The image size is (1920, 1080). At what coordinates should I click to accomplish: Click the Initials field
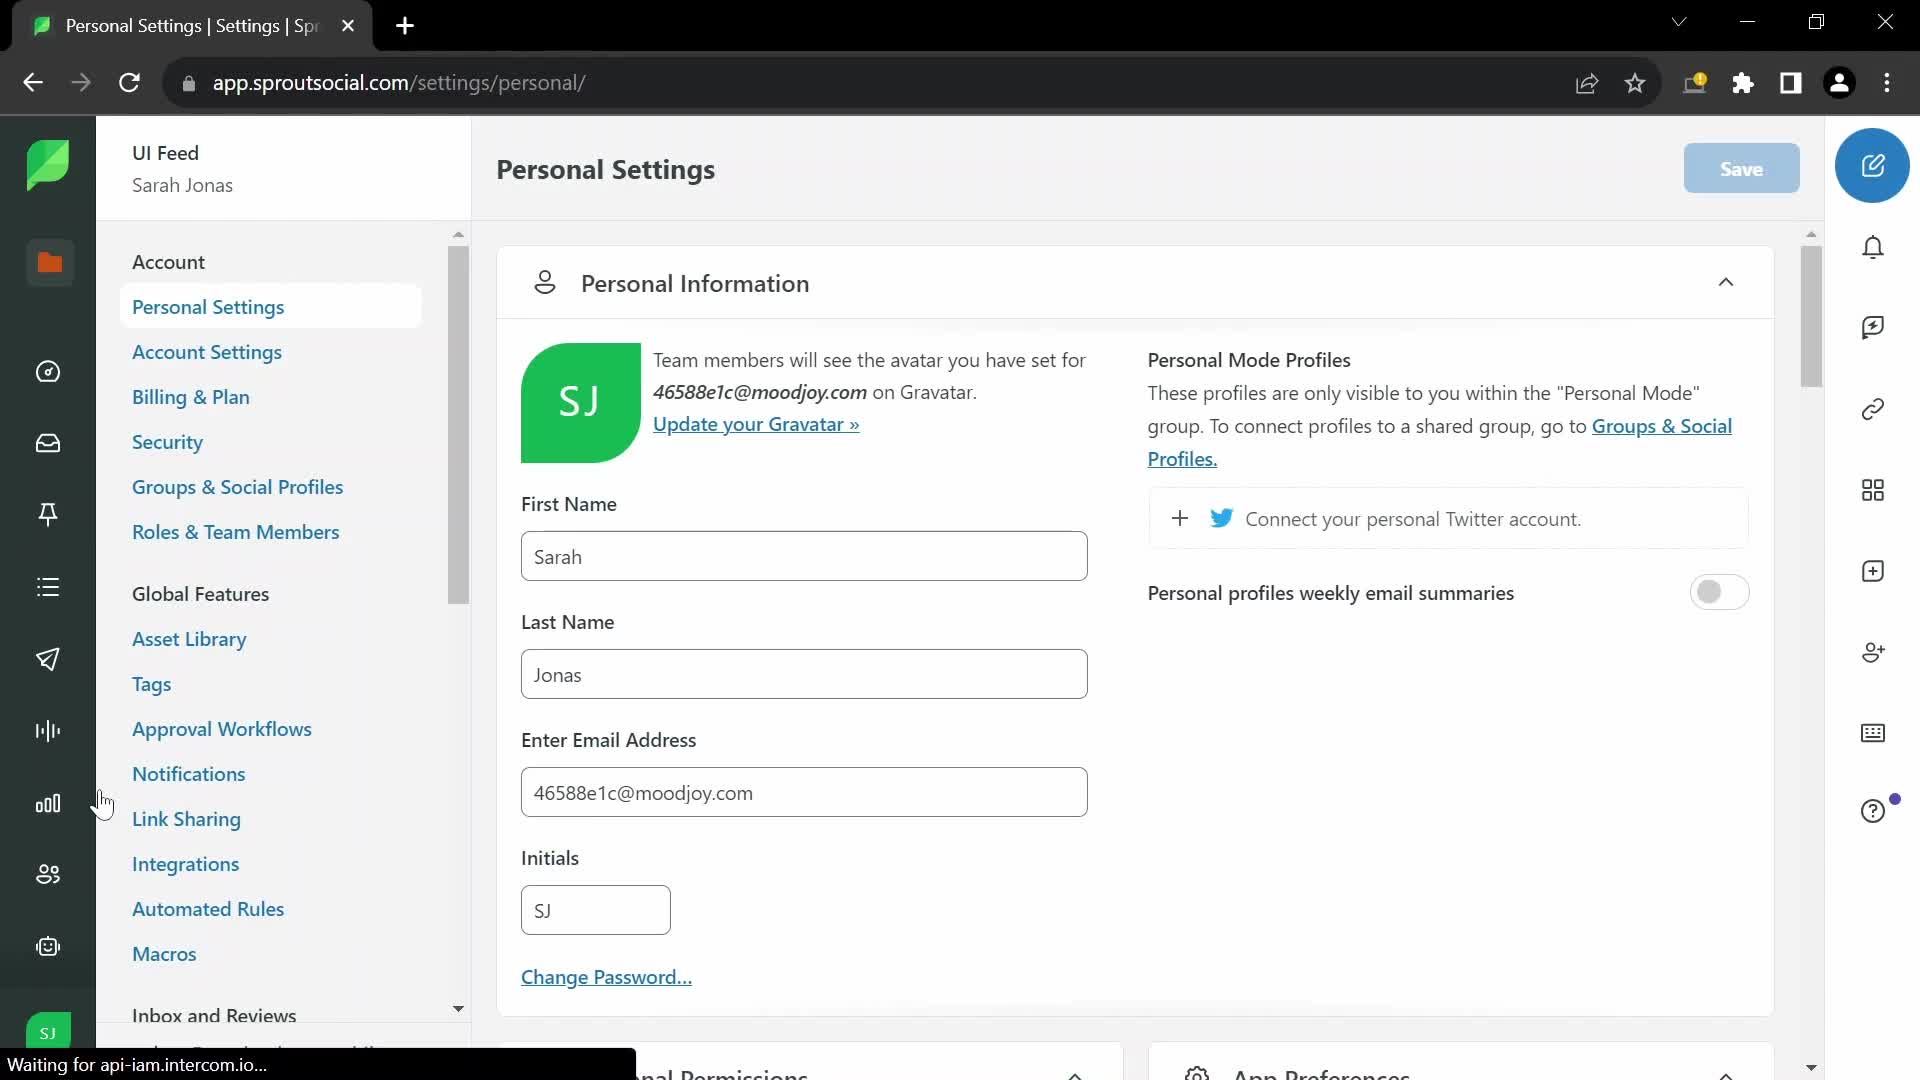[x=596, y=910]
